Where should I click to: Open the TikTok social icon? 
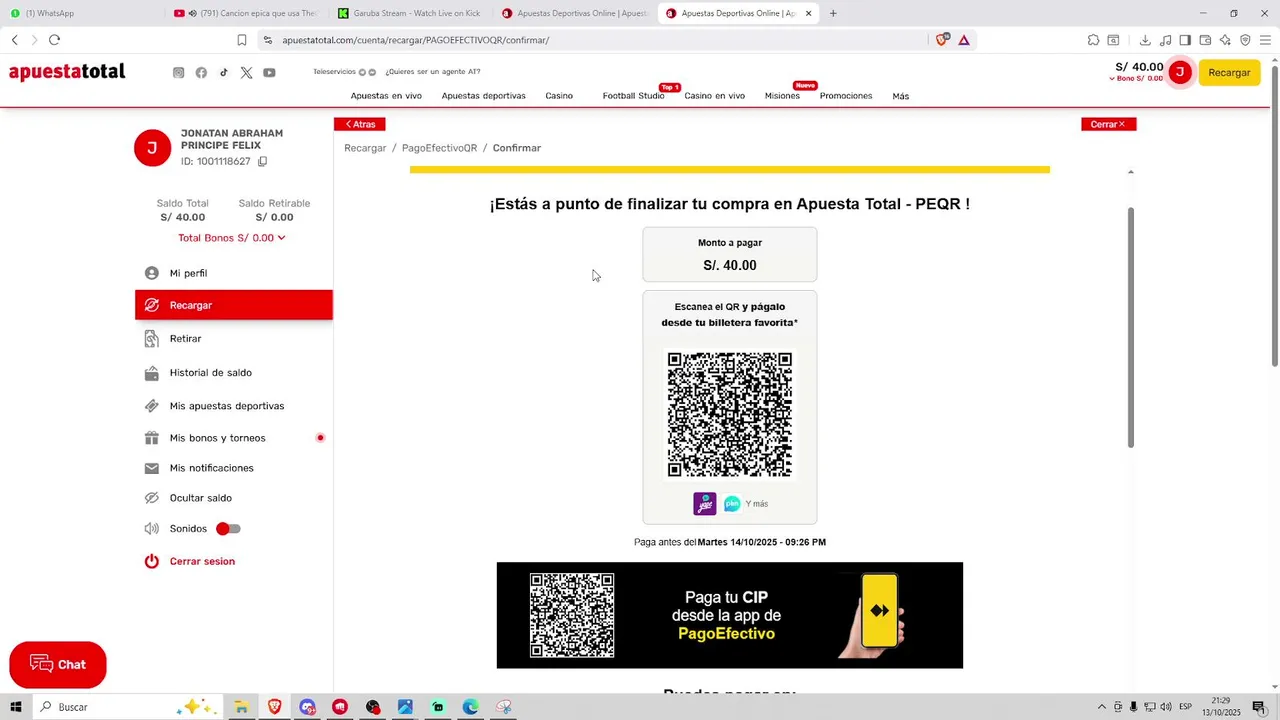224,73
